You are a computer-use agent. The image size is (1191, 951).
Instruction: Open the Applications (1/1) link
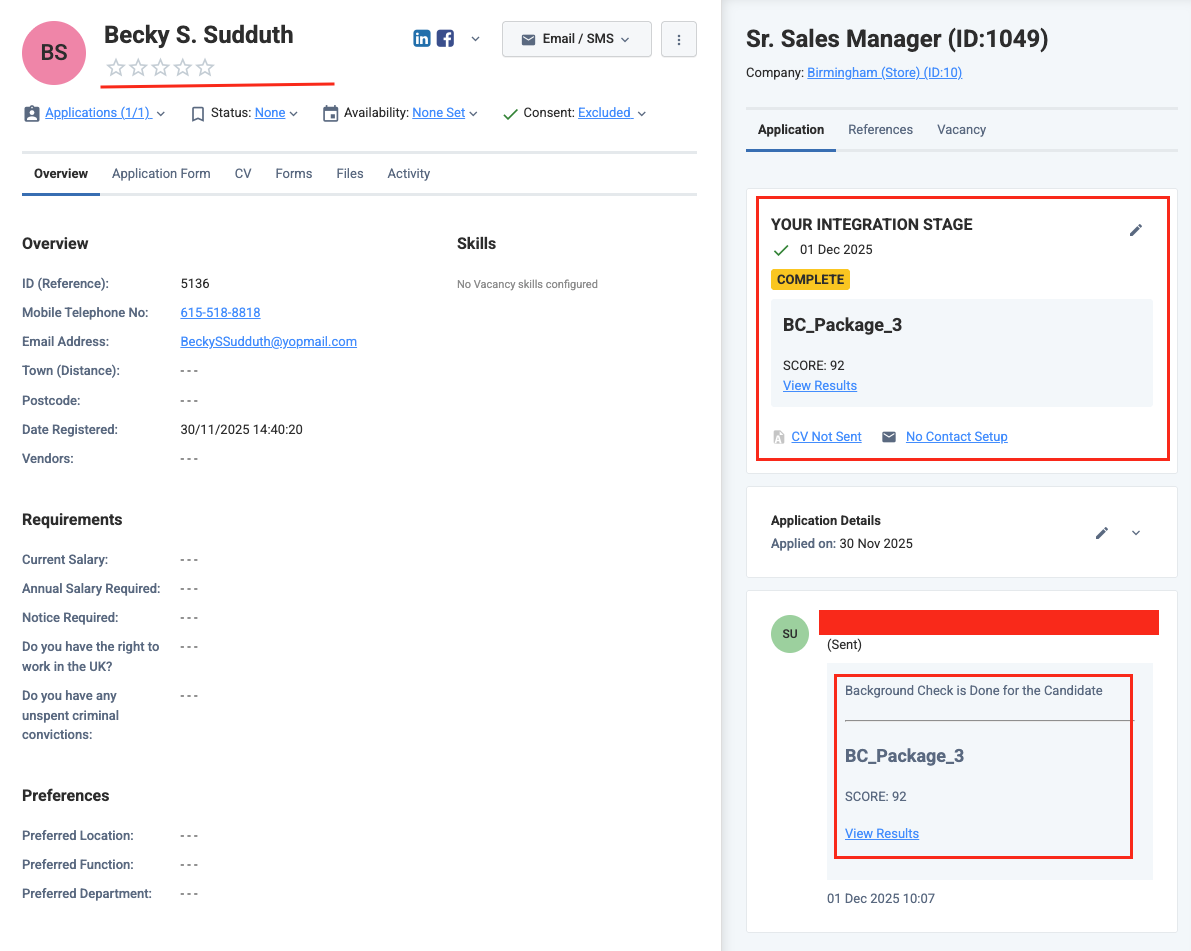coord(98,112)
